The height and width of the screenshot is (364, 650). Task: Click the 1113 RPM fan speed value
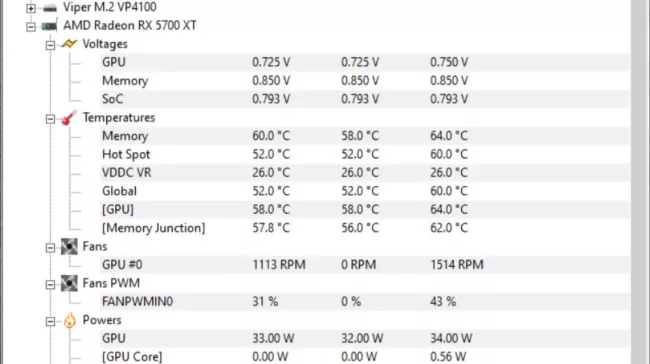(x=279, y=265)
